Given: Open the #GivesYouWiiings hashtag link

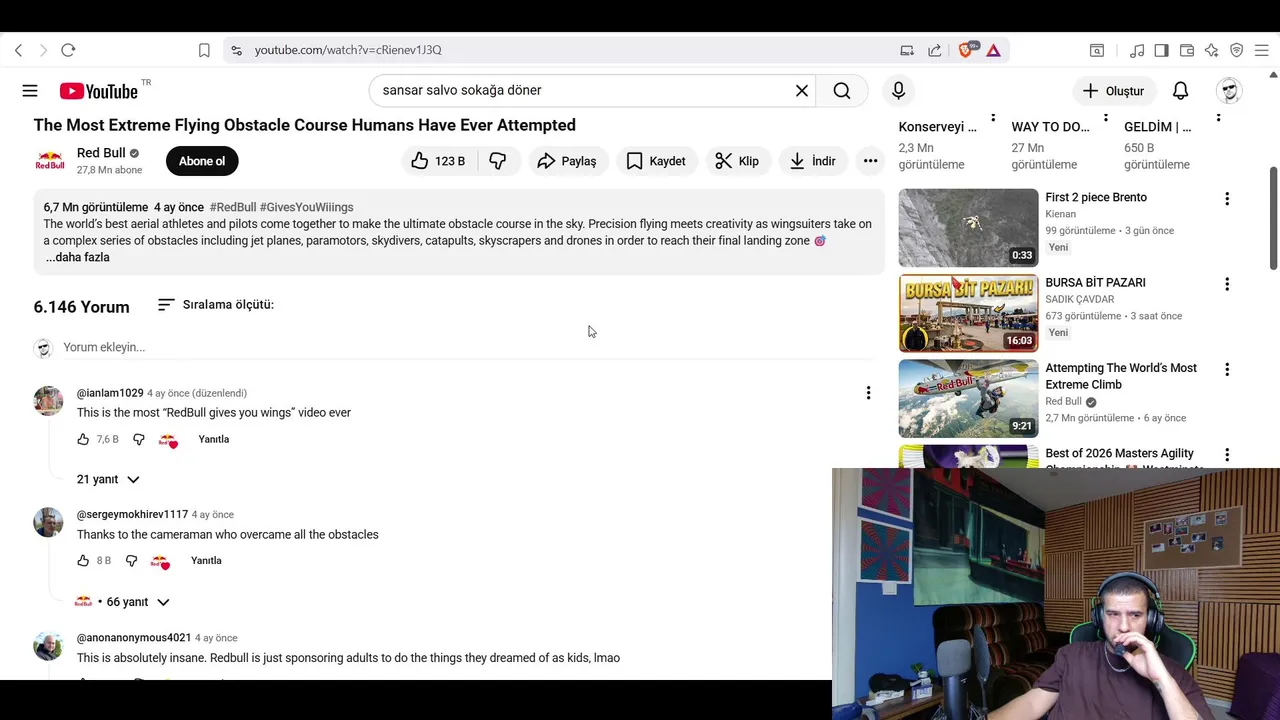Looking at the screenshot, I should coord(306,207).
